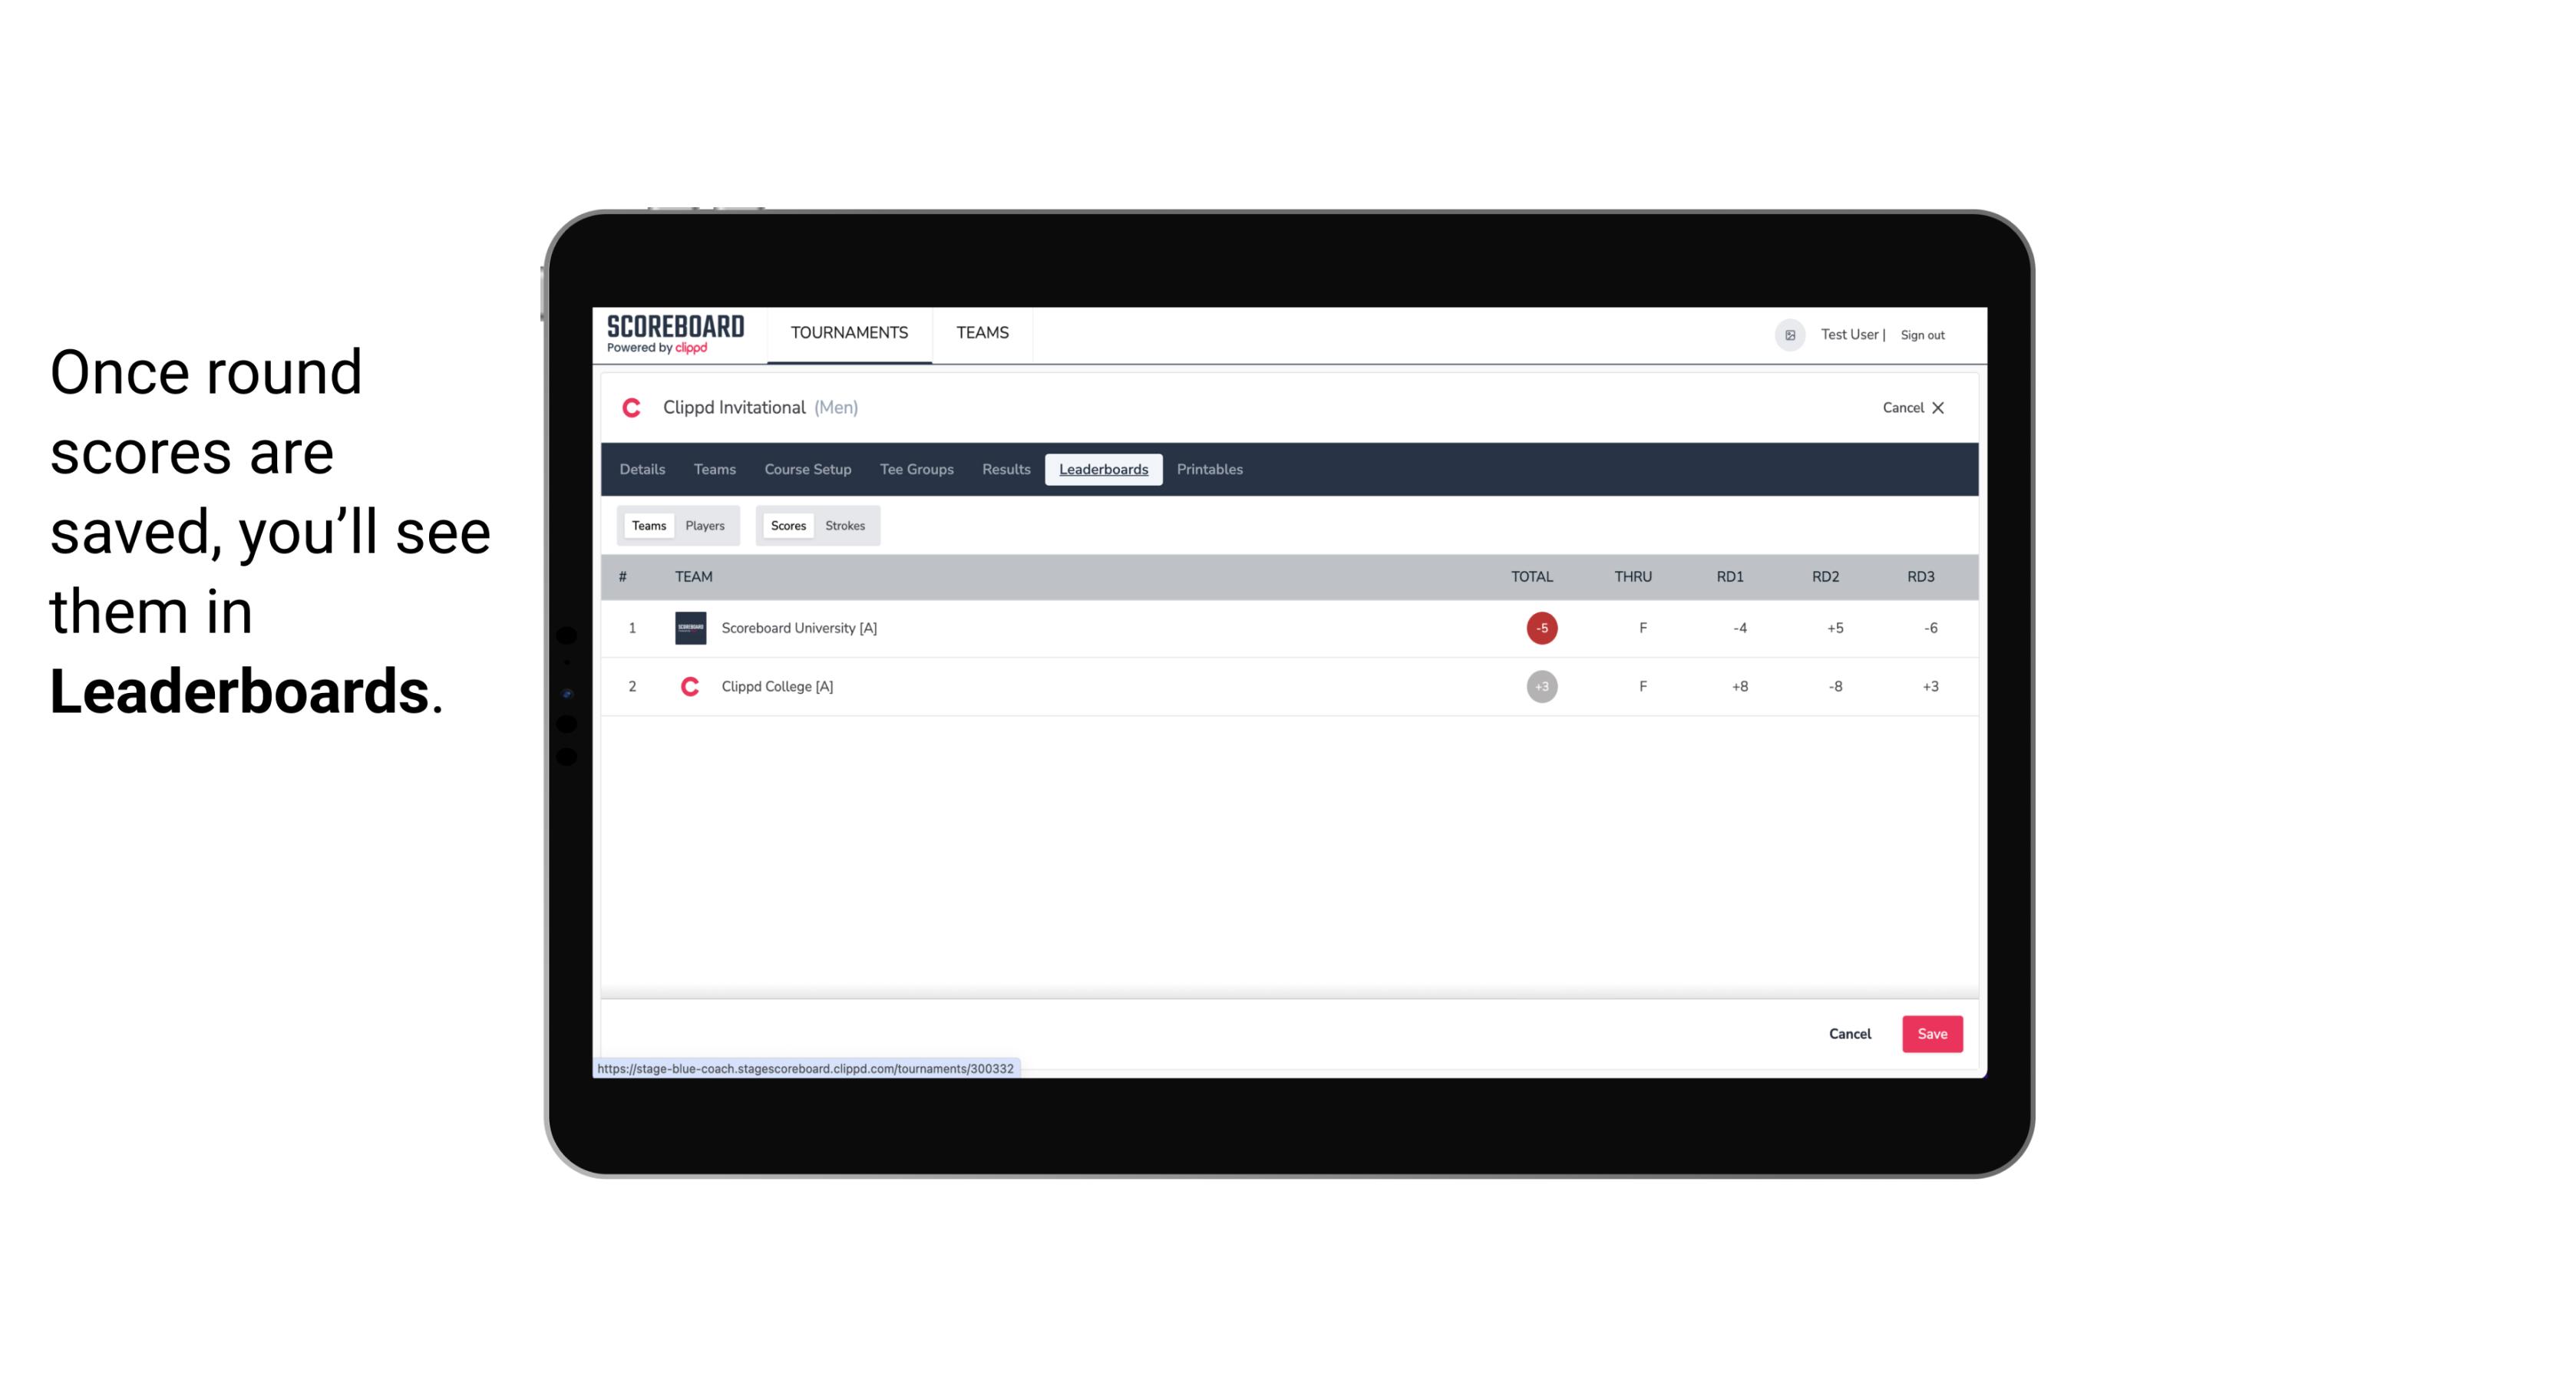The width and height of the screenshot is (2576, 1386).
Task: Select the Teams tab in leaderboard
Action: [647, 526]
